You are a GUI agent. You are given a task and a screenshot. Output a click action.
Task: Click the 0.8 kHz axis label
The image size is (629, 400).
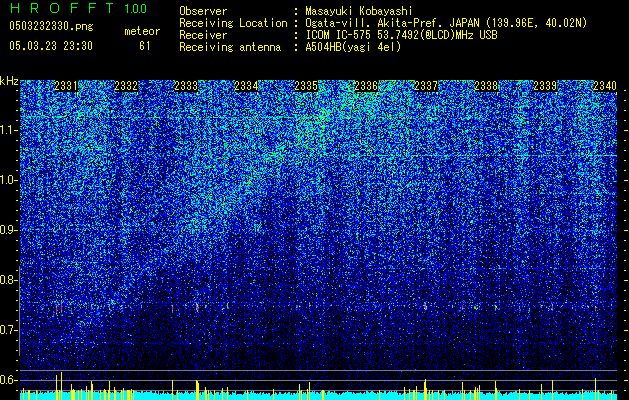[x=9, y=280]
